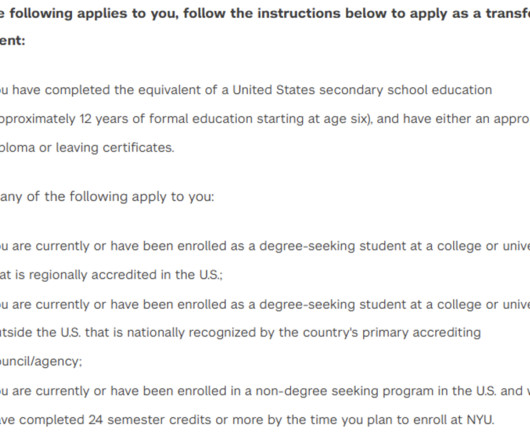The width and height of the screenshot is (530, 442).
Task: Click the 'any of the following apply to you:' line
Action: click(107, 197)
